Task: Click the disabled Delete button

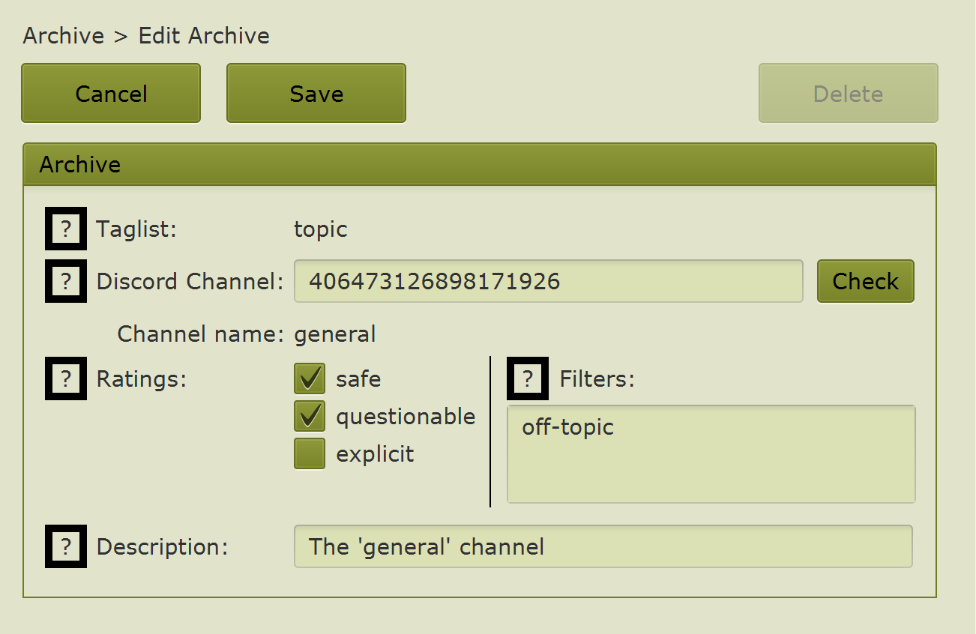Action: [848, 93]
